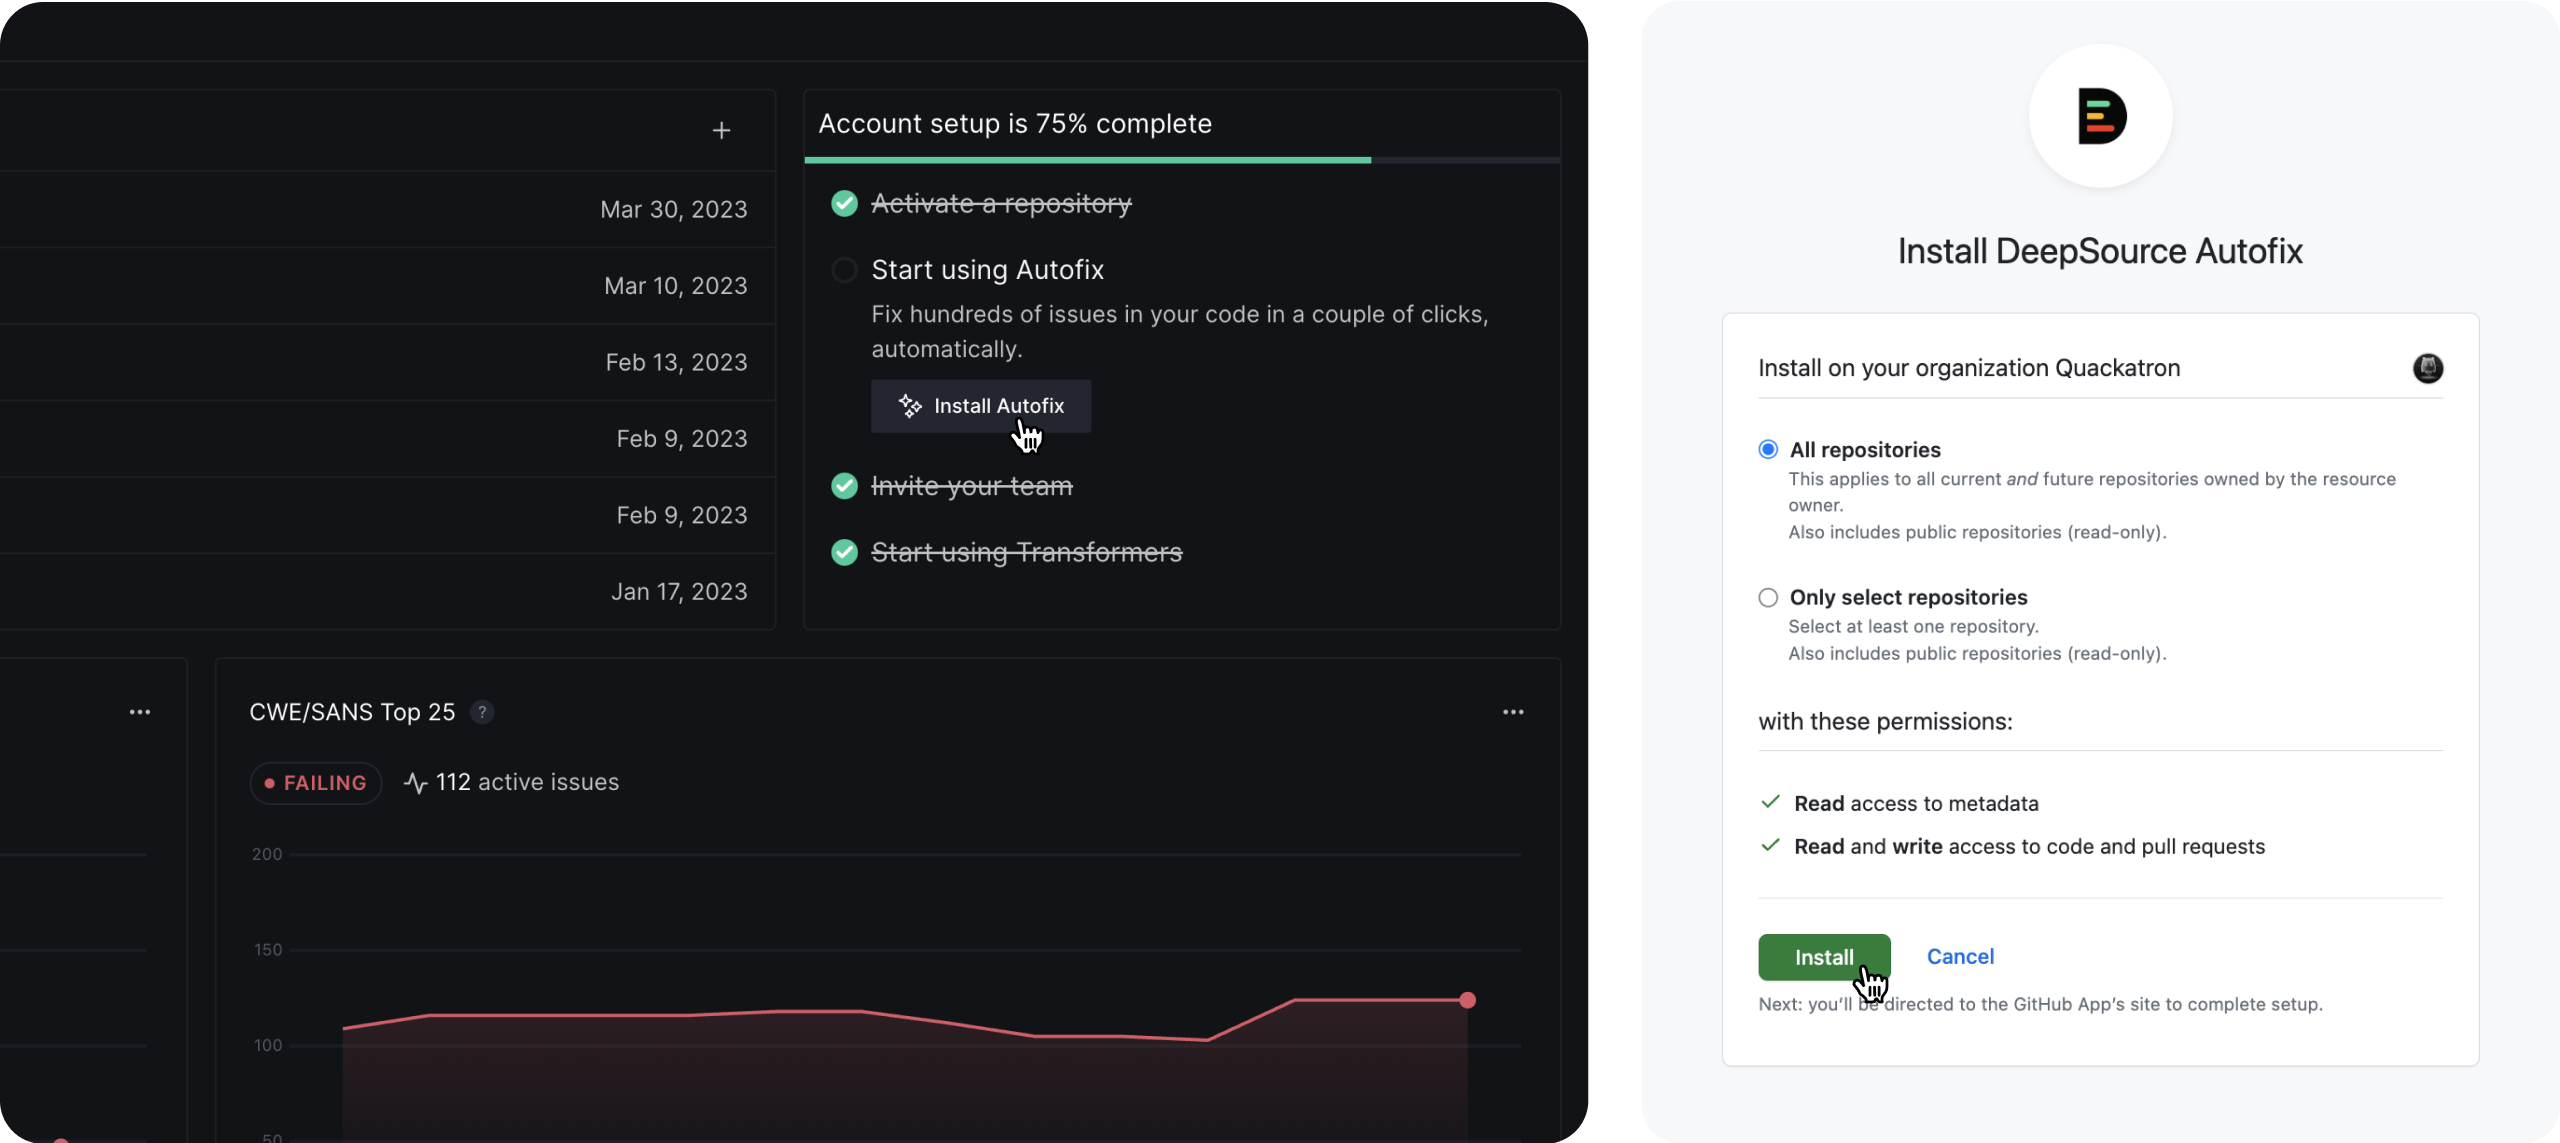The width and height of the screenshot is (2560, 1143).
Task: Expand the Start using Autofix step
Action: point(987,270)
